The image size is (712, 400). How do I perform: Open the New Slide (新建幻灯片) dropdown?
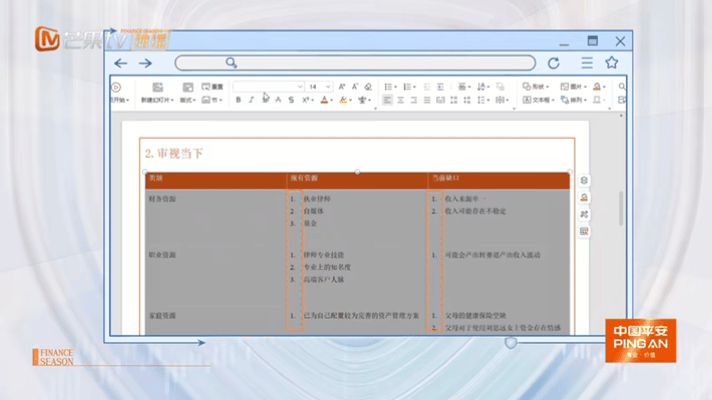click(157, 100)
